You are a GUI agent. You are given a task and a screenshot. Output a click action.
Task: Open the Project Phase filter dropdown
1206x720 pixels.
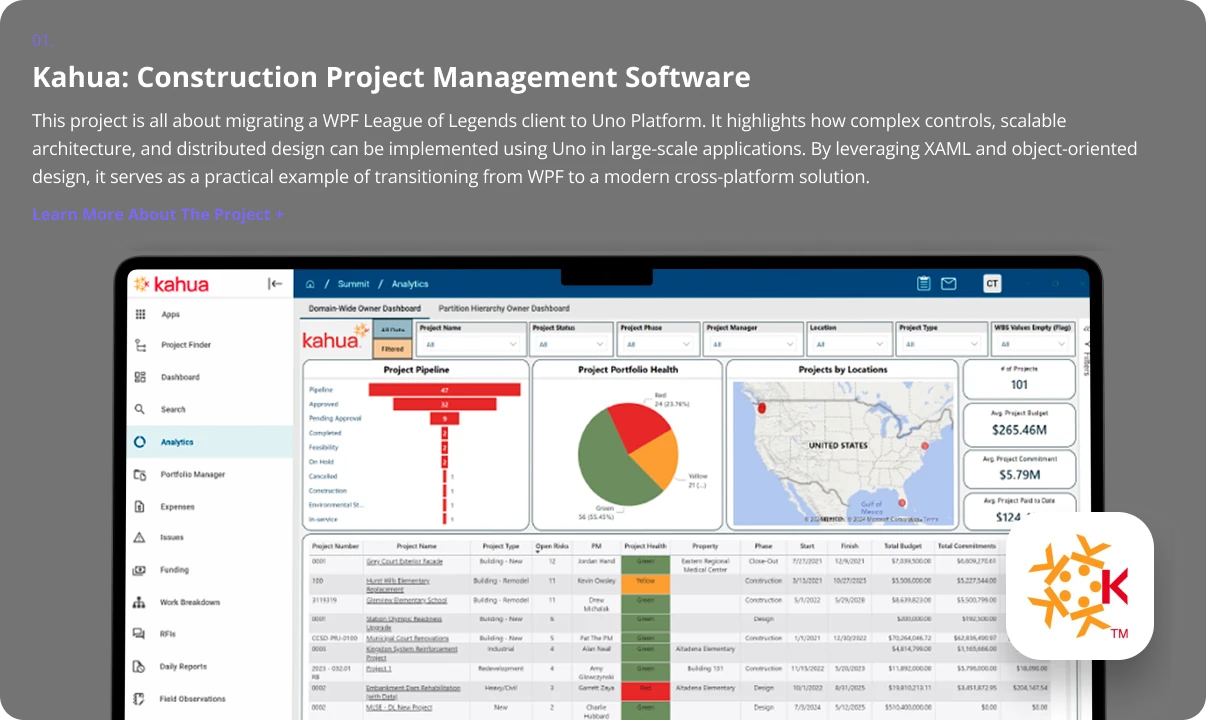[658, 344]
